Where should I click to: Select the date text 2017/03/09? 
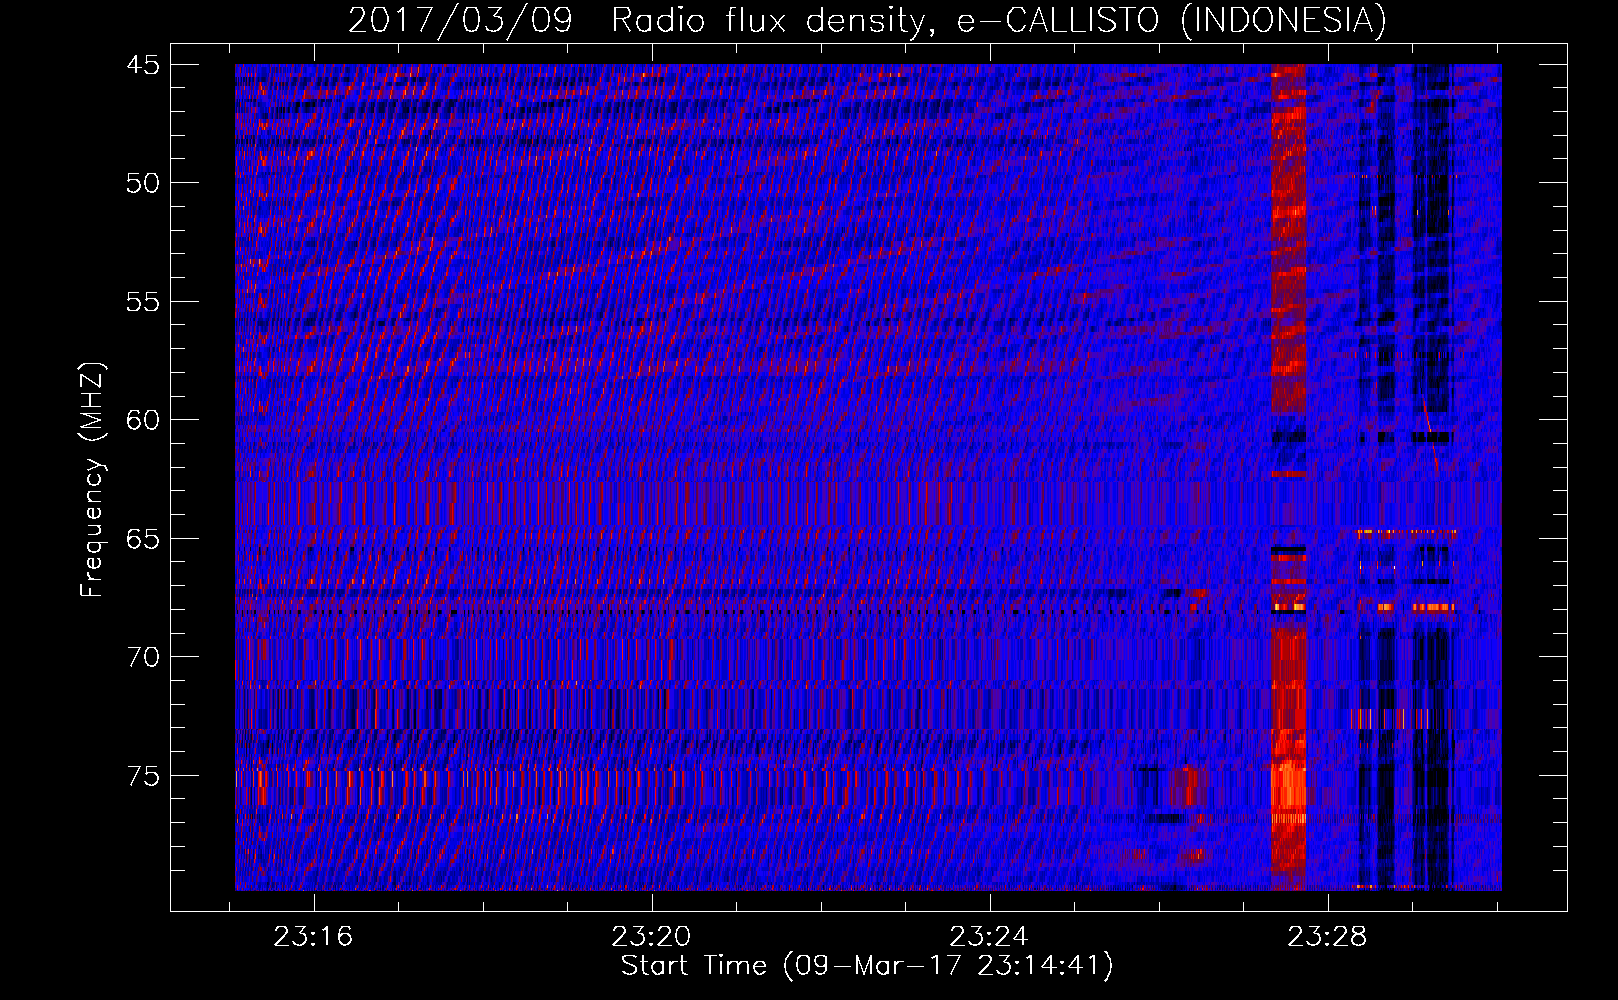click(460, 21)
